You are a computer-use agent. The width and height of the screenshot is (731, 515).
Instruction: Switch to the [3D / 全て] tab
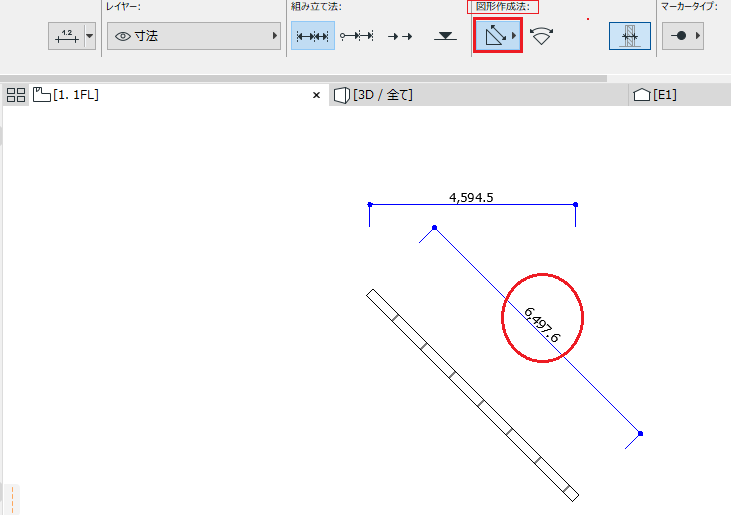click(479, 95)
